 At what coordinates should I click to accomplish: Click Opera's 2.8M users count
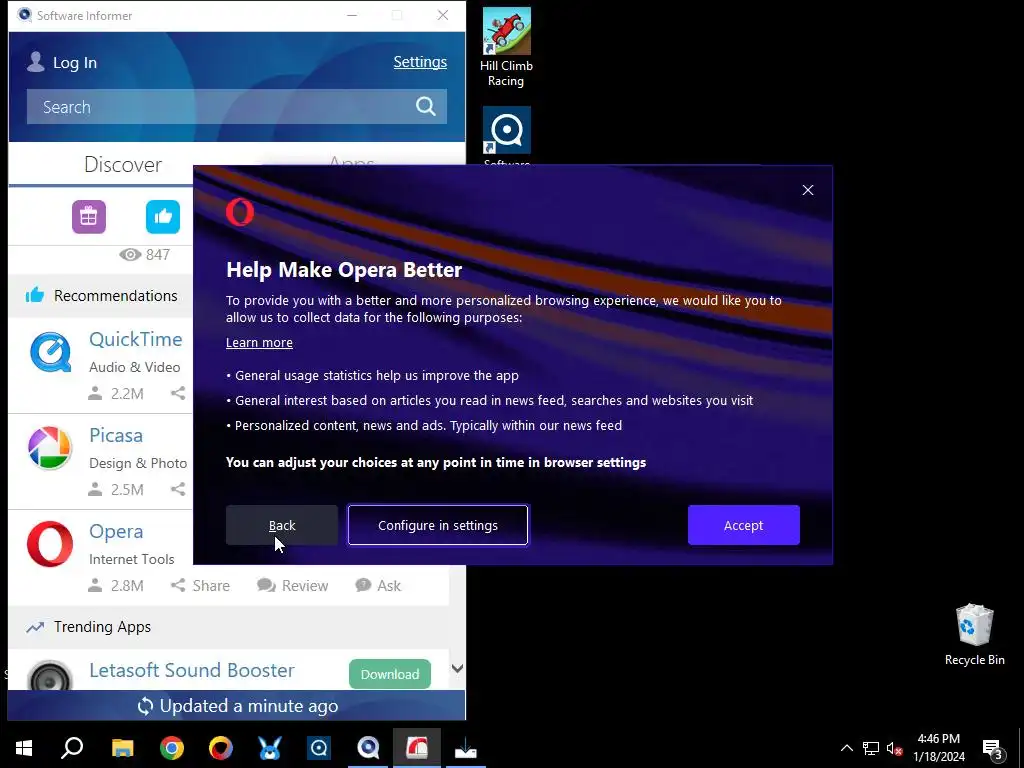(116, 585)
